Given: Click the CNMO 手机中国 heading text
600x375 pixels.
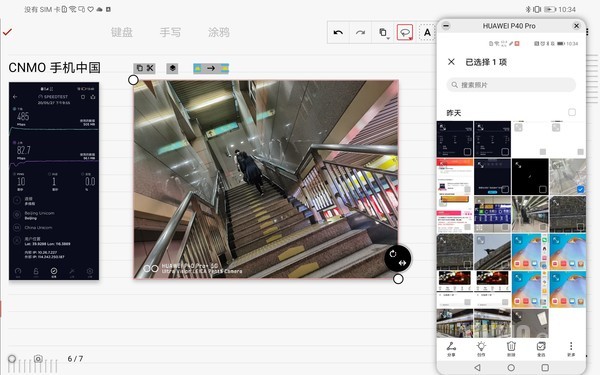Looking at the screenshot, I should tap(54, 68).
